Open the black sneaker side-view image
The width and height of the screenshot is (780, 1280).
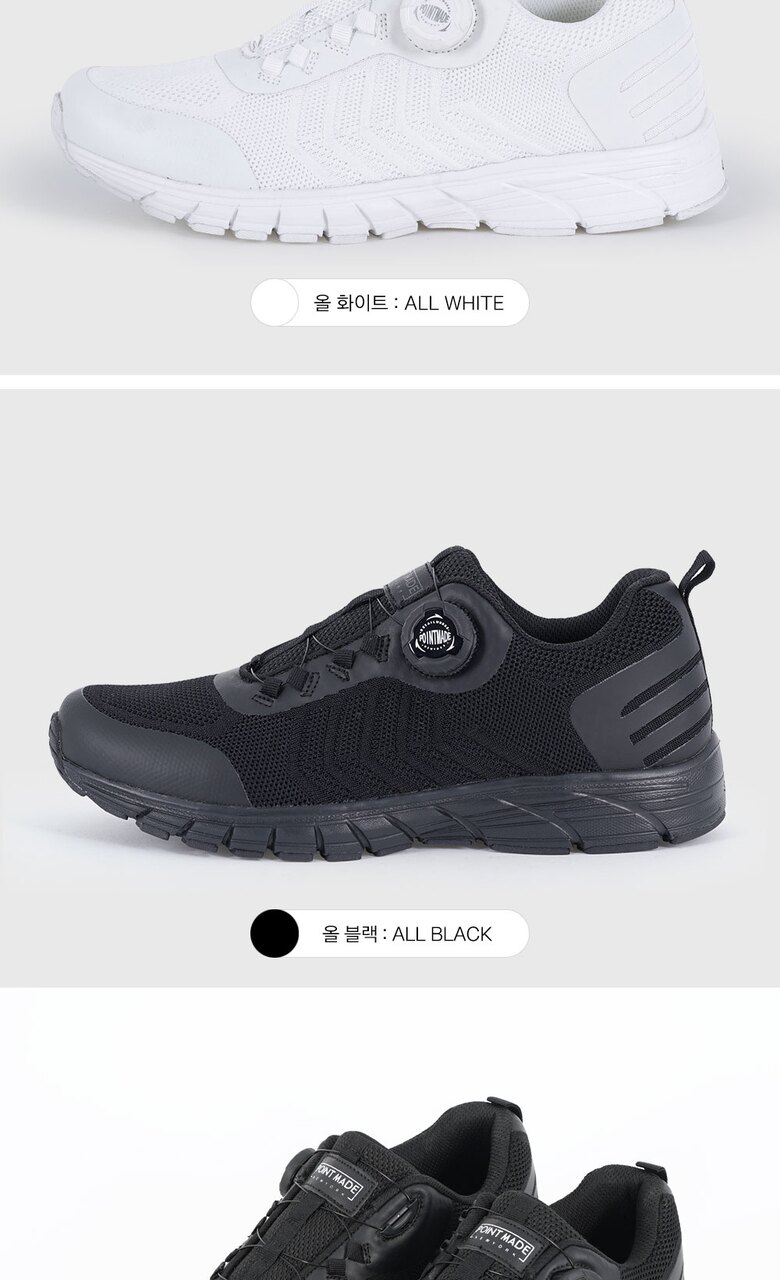[390, 705]
